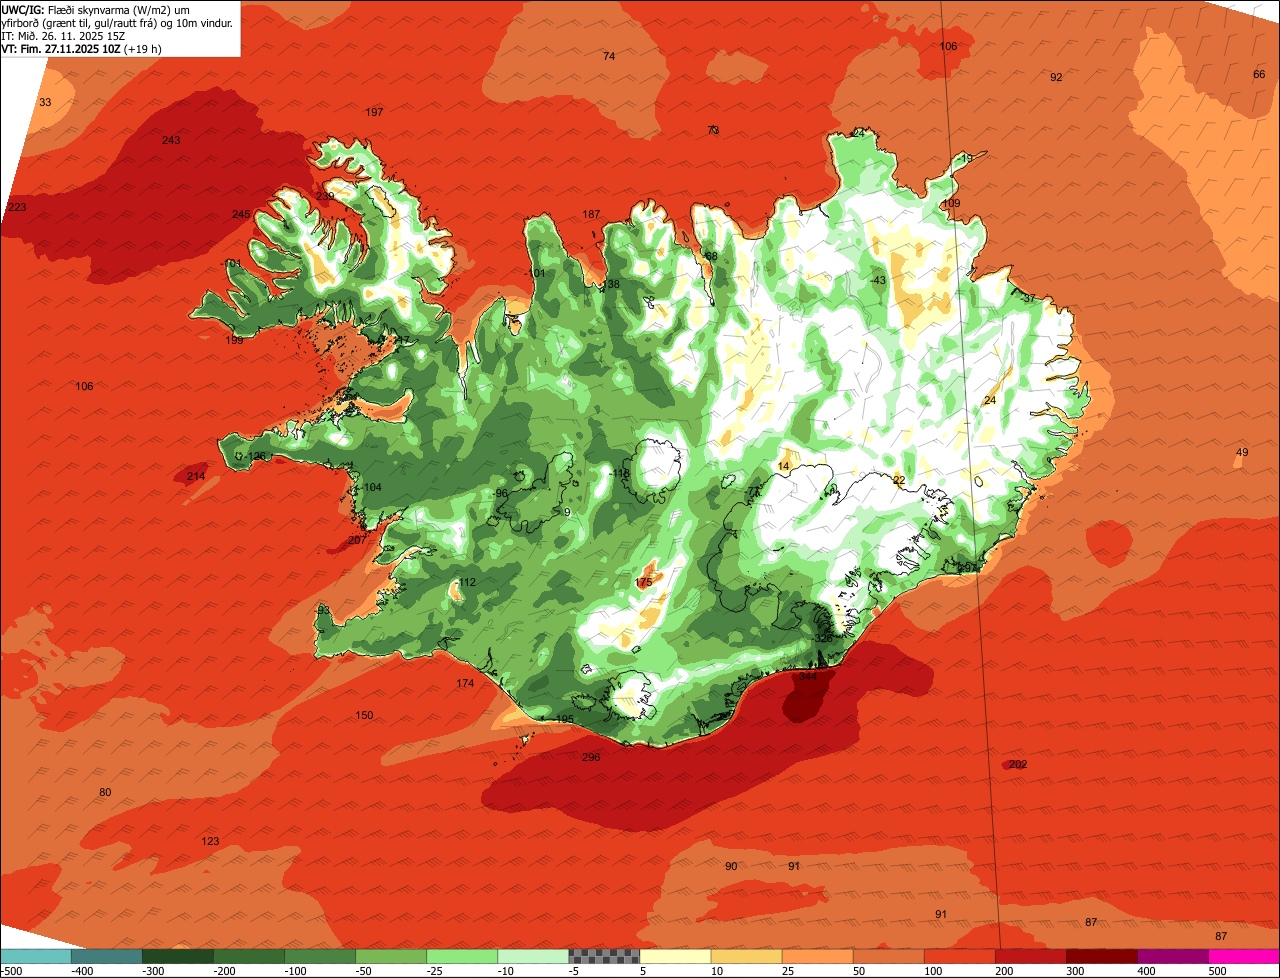This screenshot has height=978, width=1280.
Task: Click the map value 175
Action: coord(644,582)
